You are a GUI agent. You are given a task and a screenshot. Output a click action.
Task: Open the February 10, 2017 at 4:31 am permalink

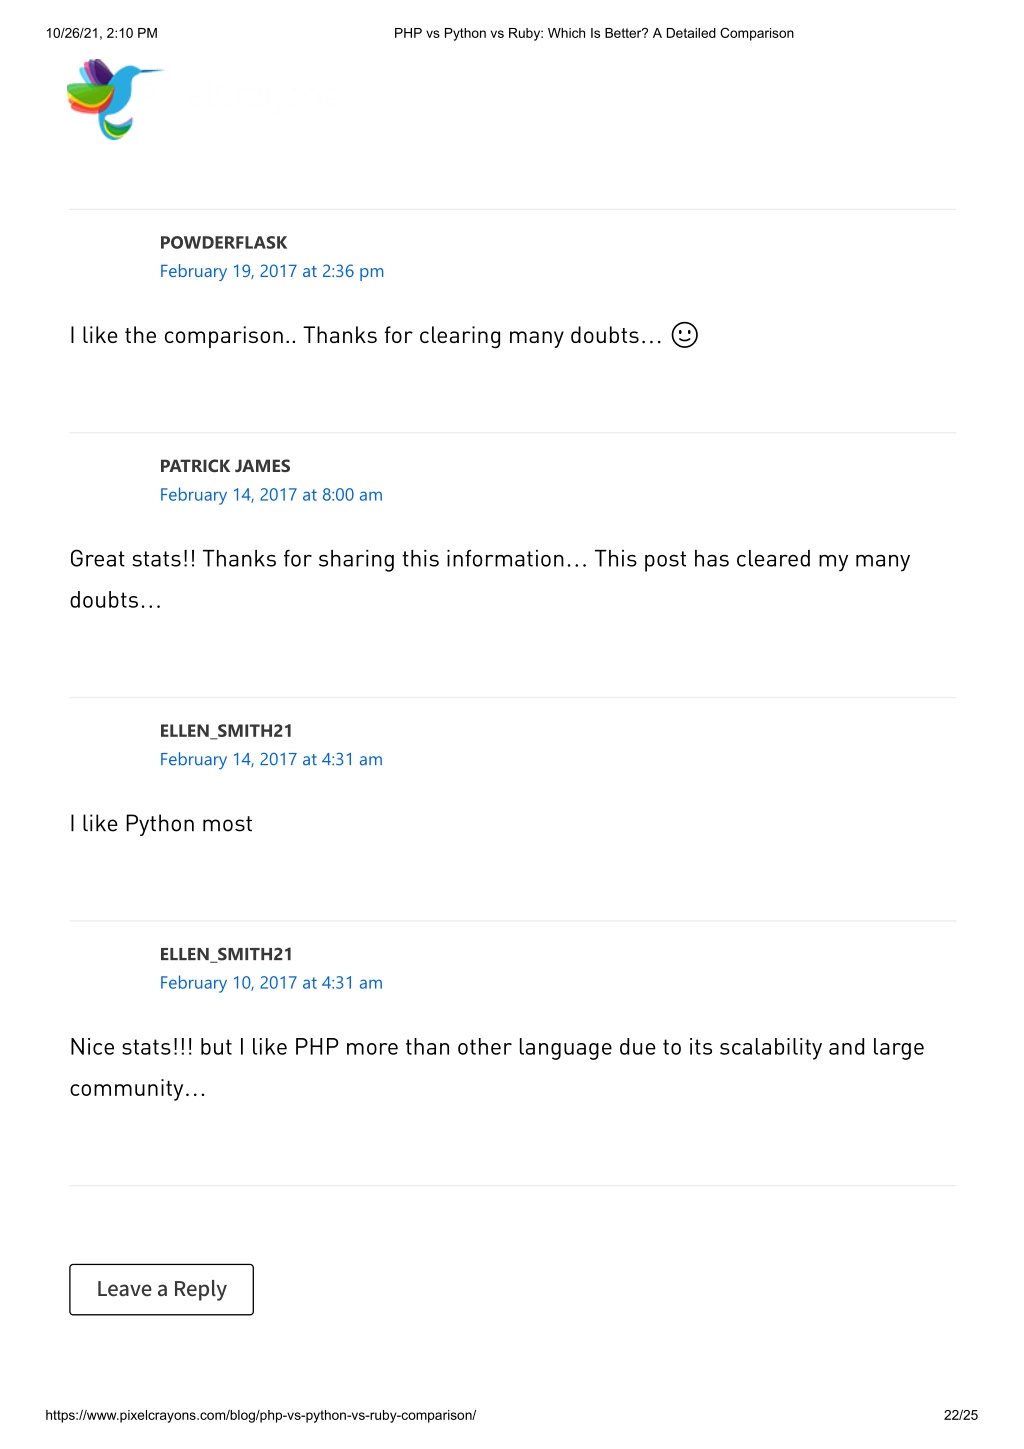click(x=271, y=983)
